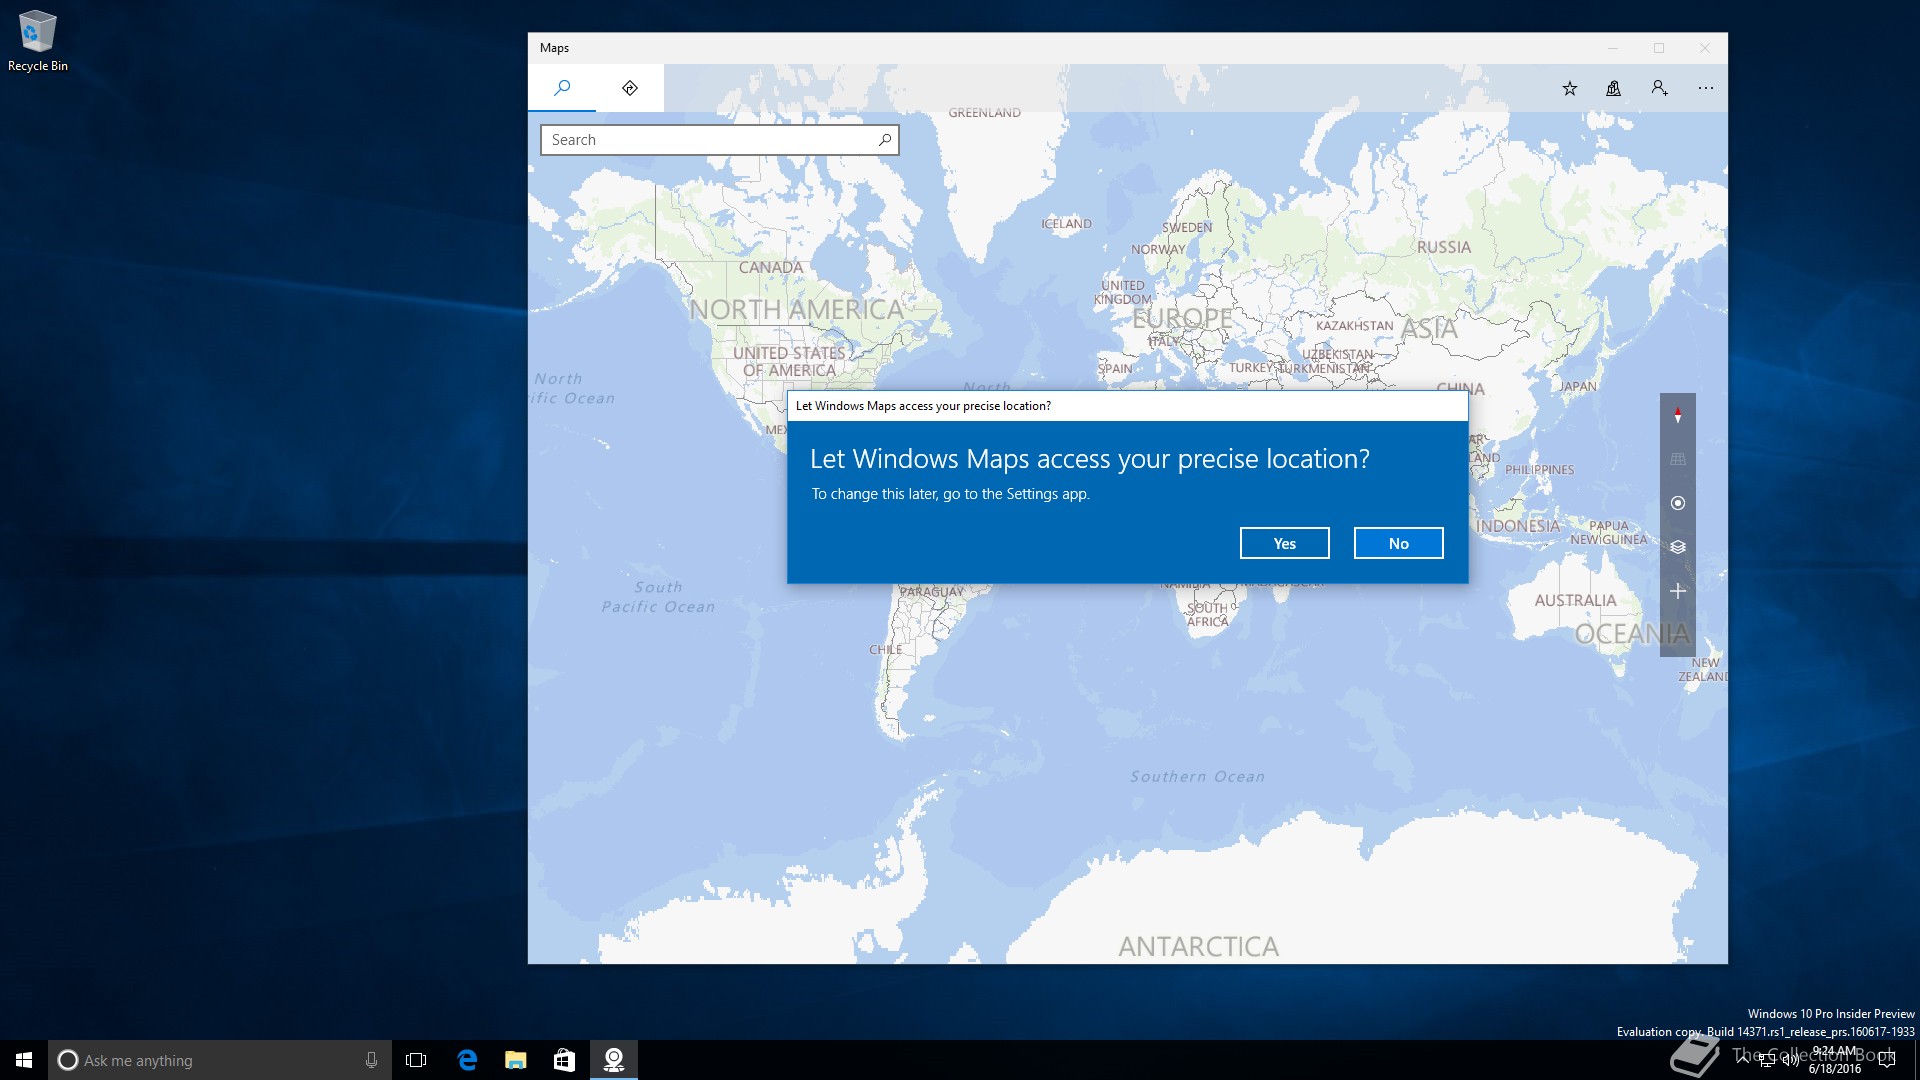
Task: Click No to deny location access
Action: click(1398, 543)
